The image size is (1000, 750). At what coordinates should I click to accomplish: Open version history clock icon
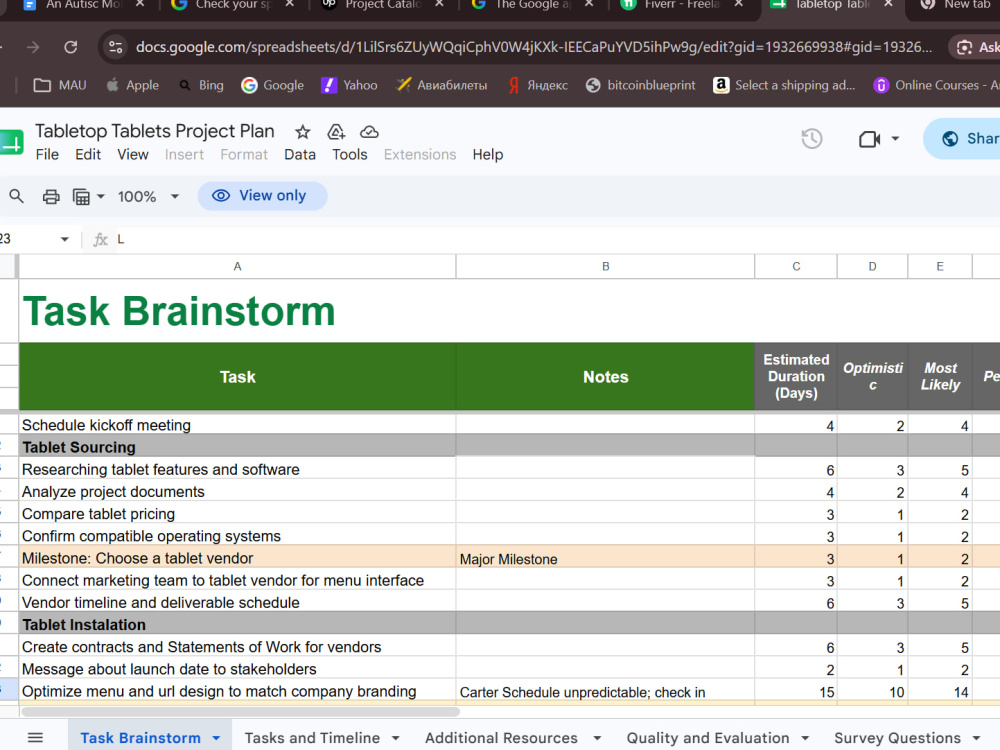[x=811, y=138]
